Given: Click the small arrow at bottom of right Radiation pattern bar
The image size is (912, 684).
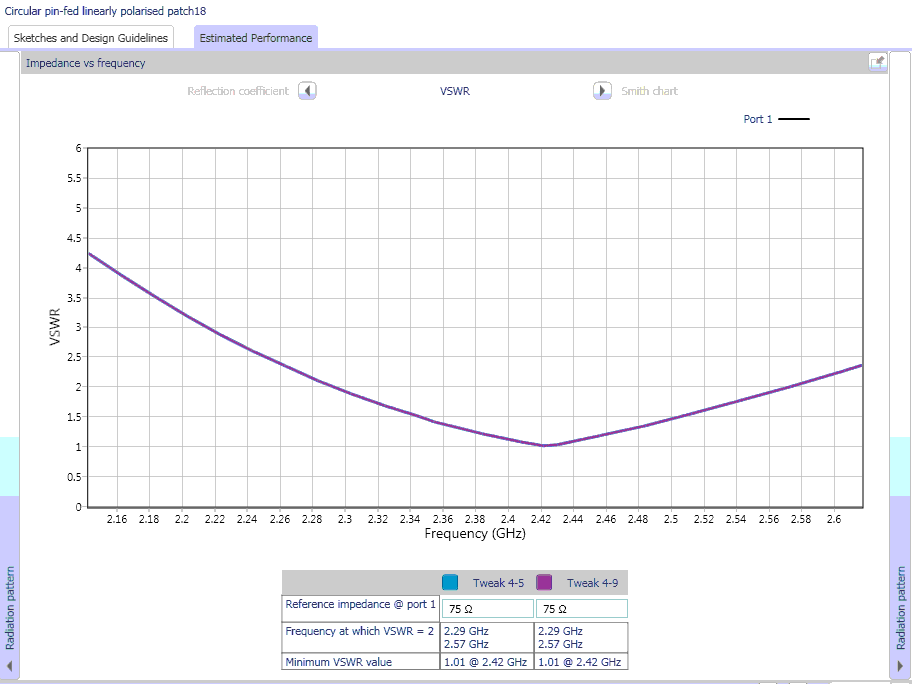Looking at the screenshot, I should [901, 664].
